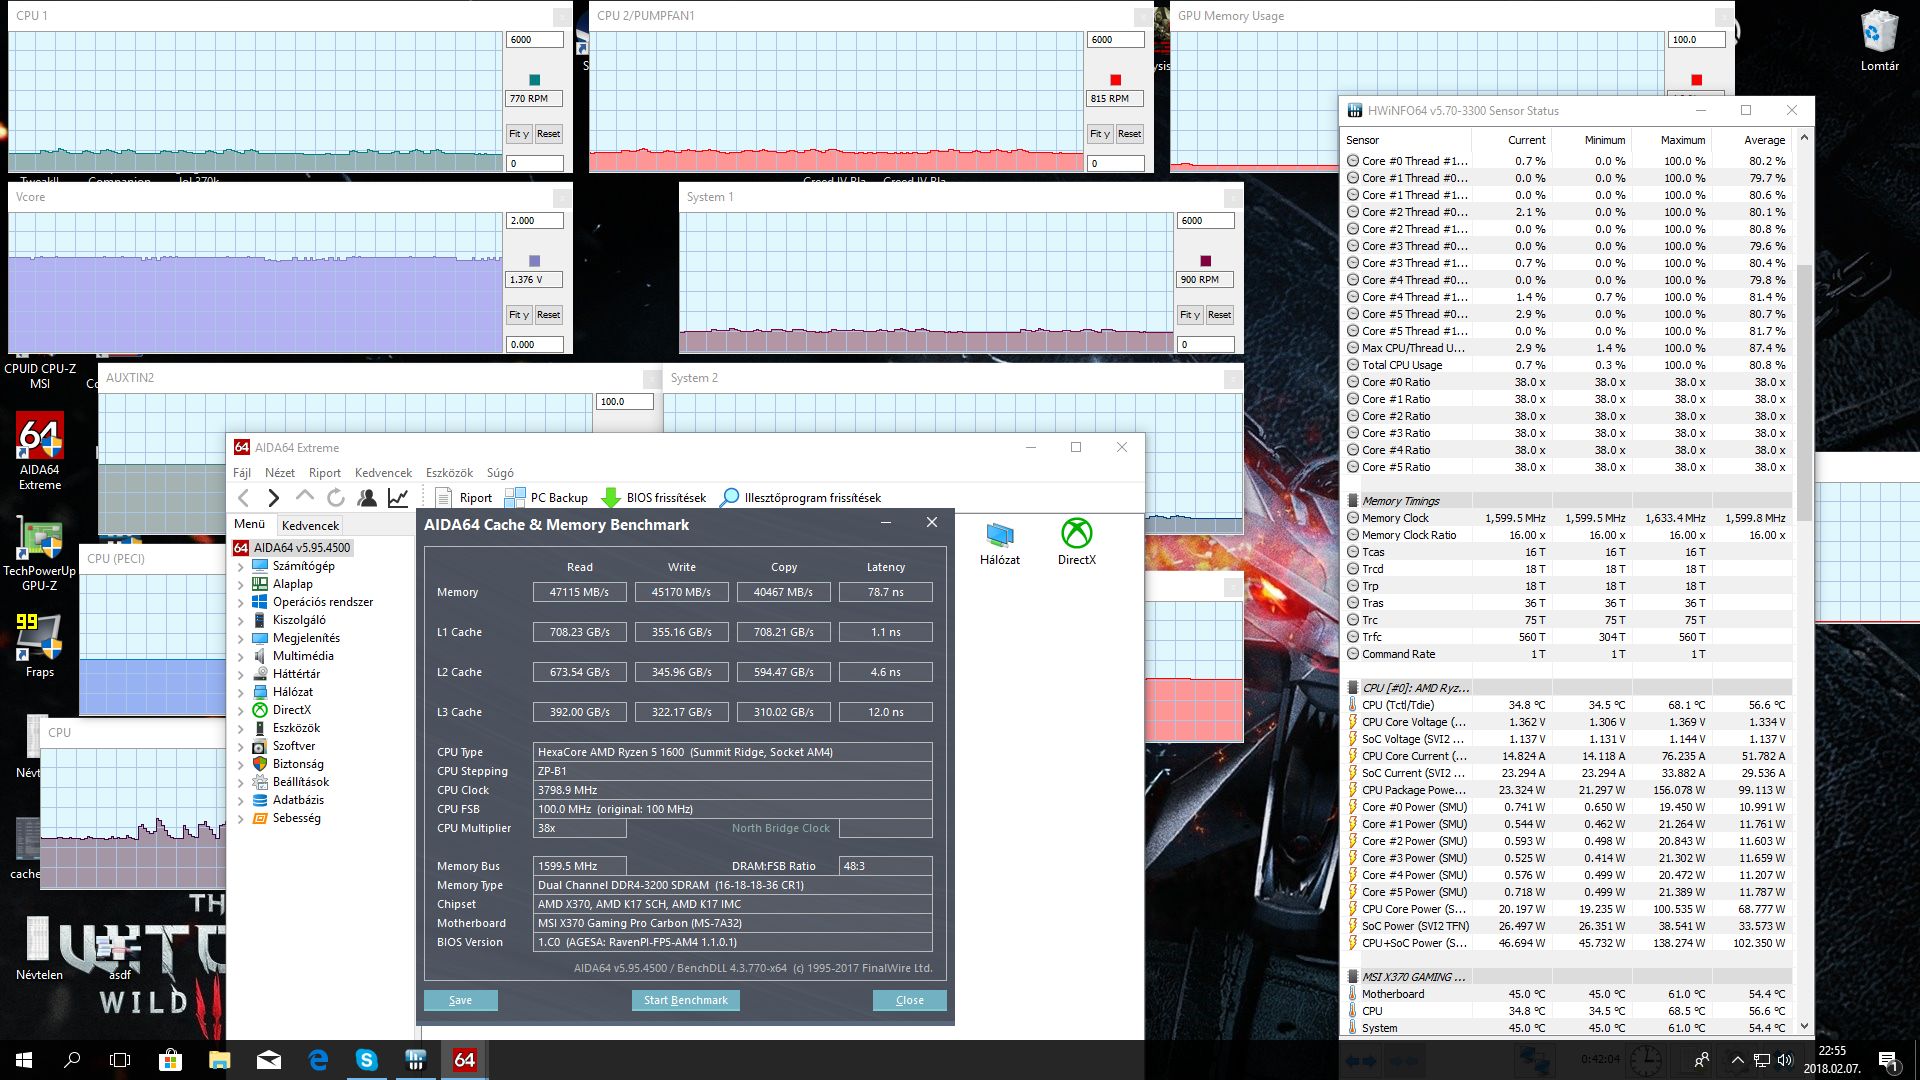Click the volume speaker tray icon
Image resolution: width=1920 pixels, height=1080 pixels.
[x=1786, y=1060]
